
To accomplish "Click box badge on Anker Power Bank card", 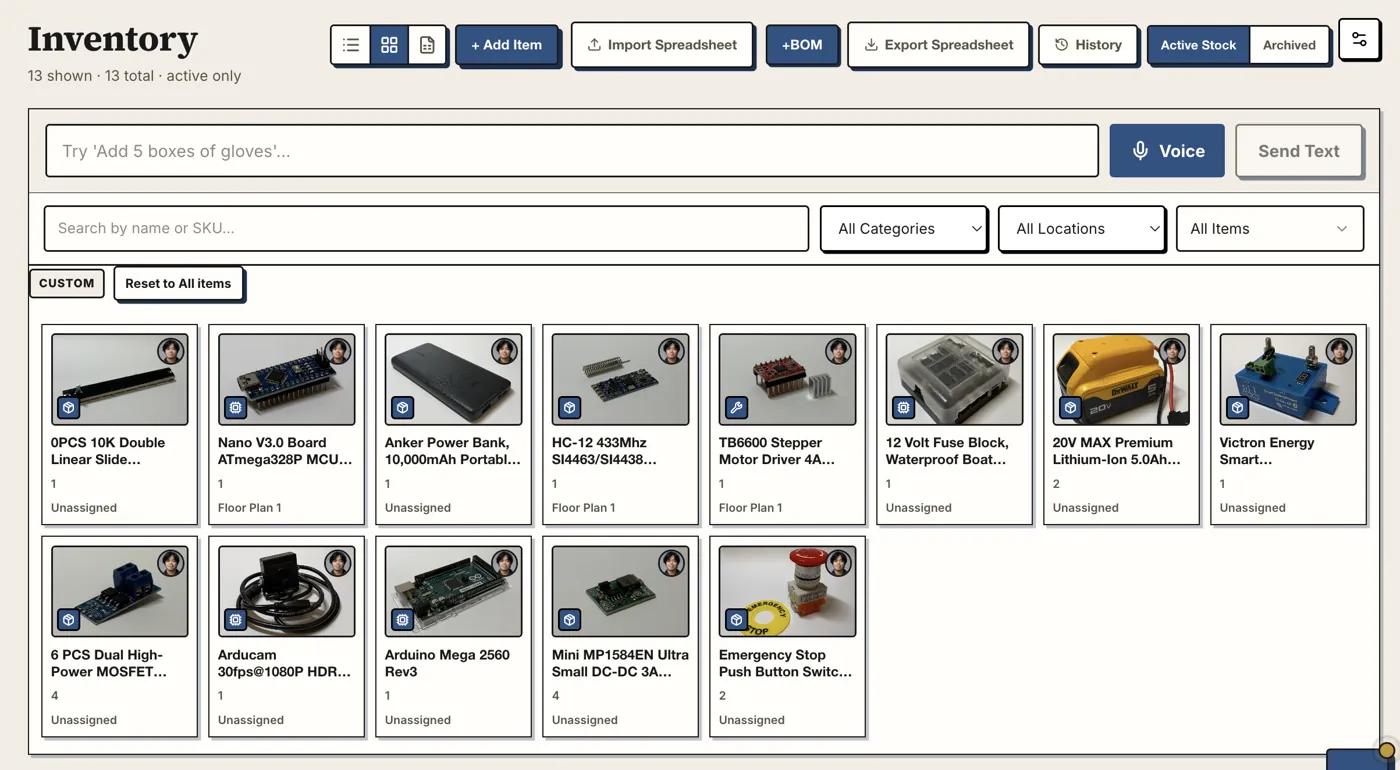I will point(402,407).
